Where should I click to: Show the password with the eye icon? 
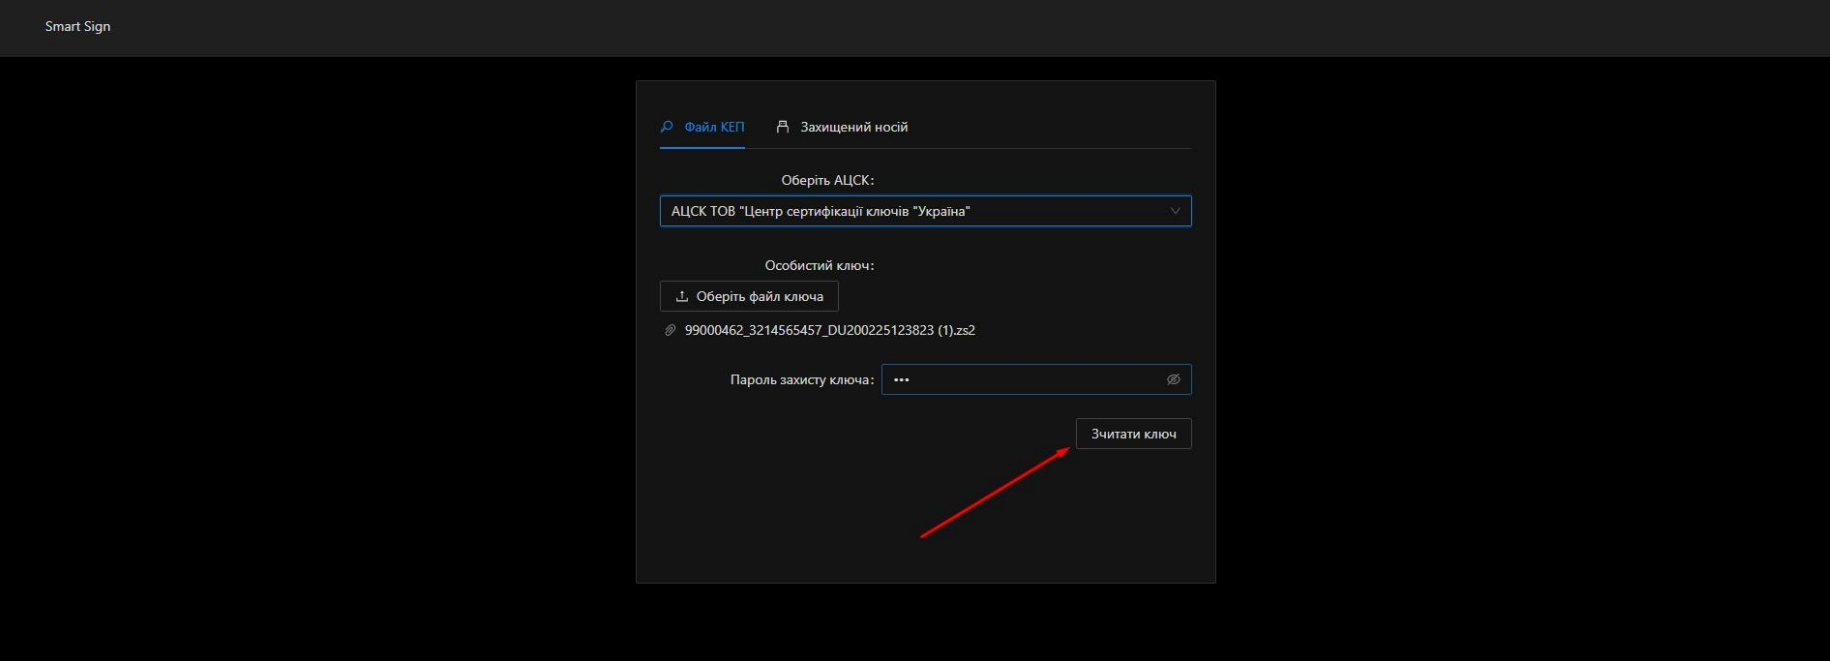point(1173,380)
